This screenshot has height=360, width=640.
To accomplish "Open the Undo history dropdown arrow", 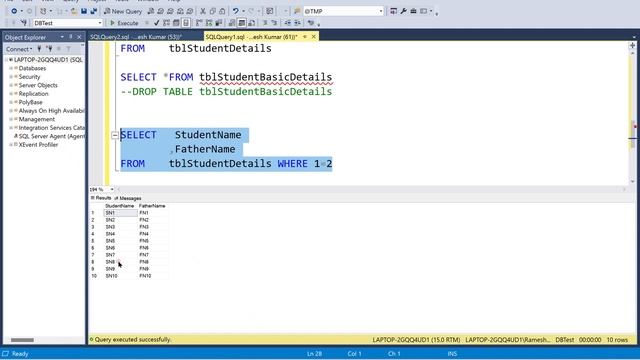I will pyautogui.click(x=243, y=11).
